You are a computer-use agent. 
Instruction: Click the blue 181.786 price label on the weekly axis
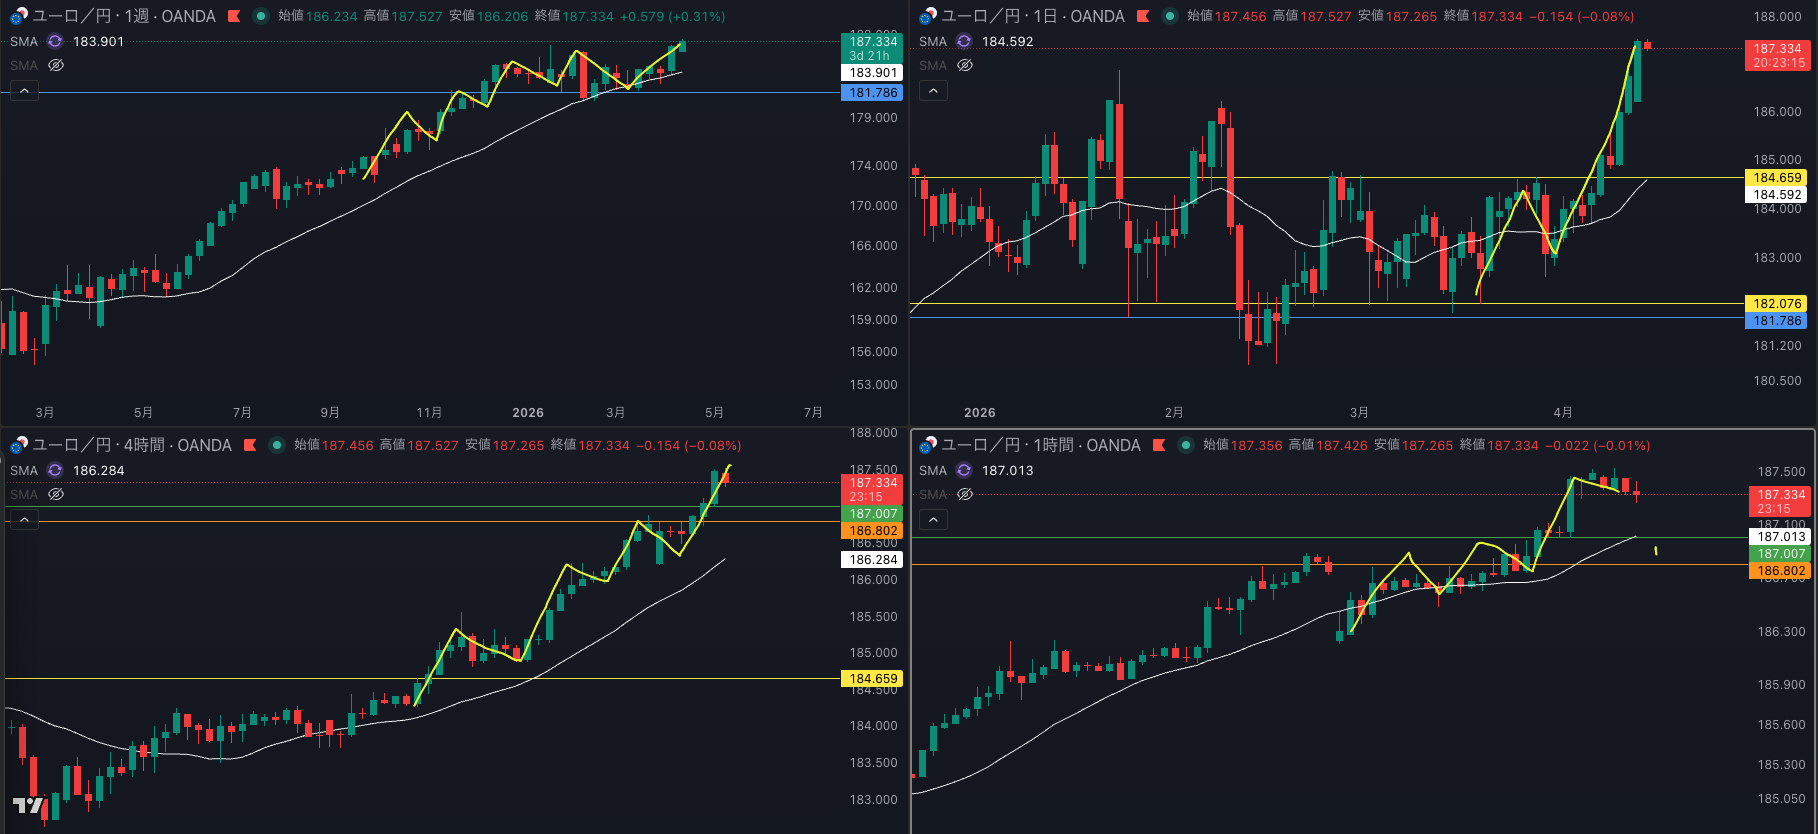point(873,92)
